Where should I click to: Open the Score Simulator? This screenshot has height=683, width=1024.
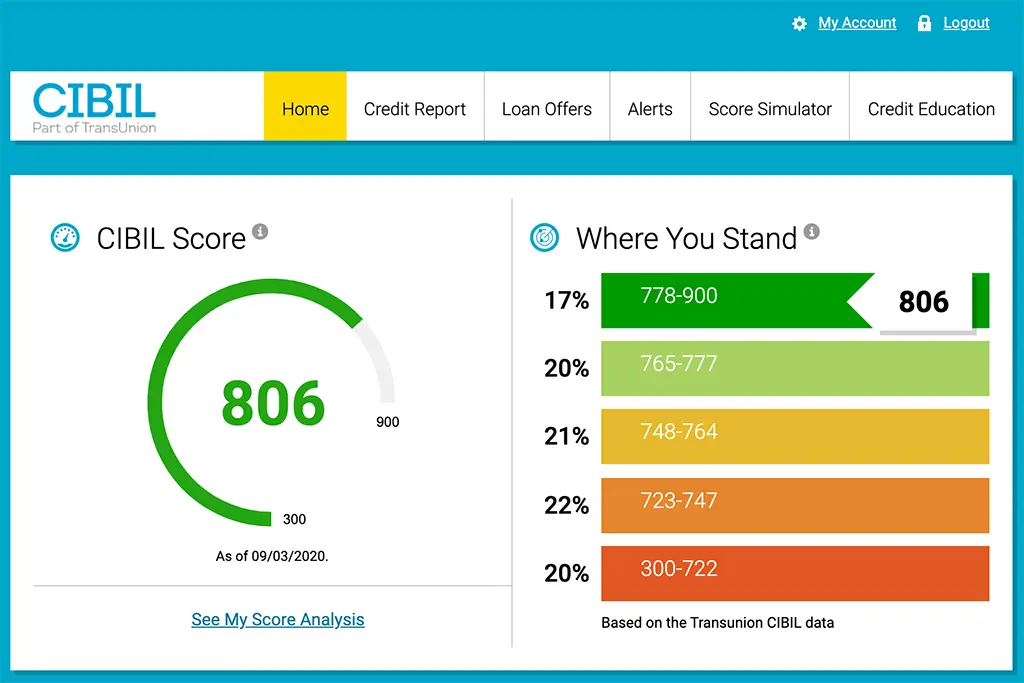769,108
